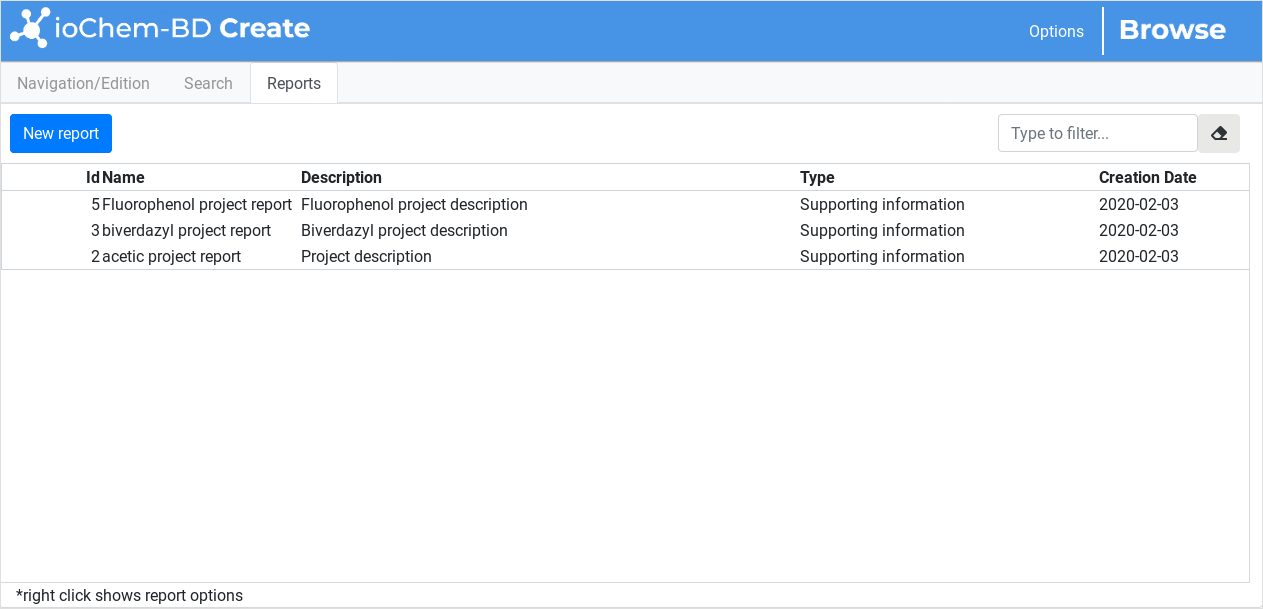
Task: Switch to the Search tab
Action: (208, 83)
